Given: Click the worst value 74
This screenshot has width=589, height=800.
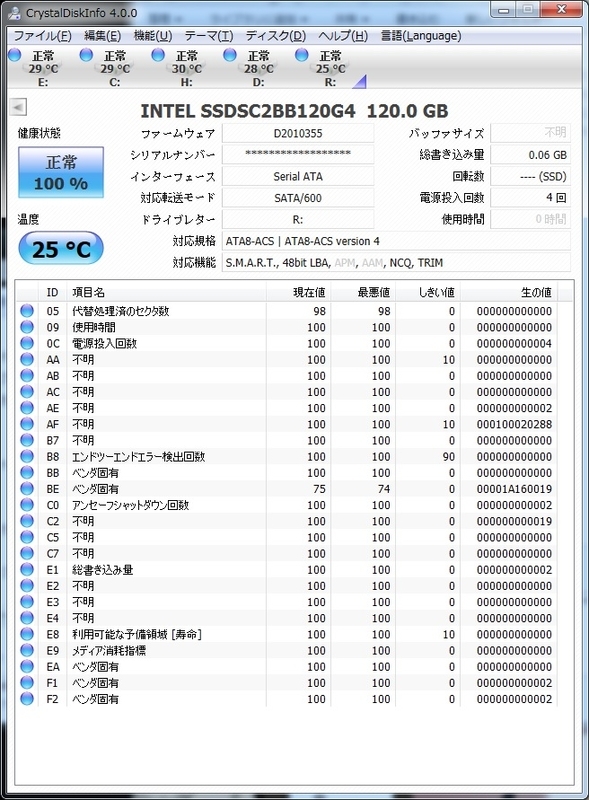Looking at the screenshot, I should (384, 489).
